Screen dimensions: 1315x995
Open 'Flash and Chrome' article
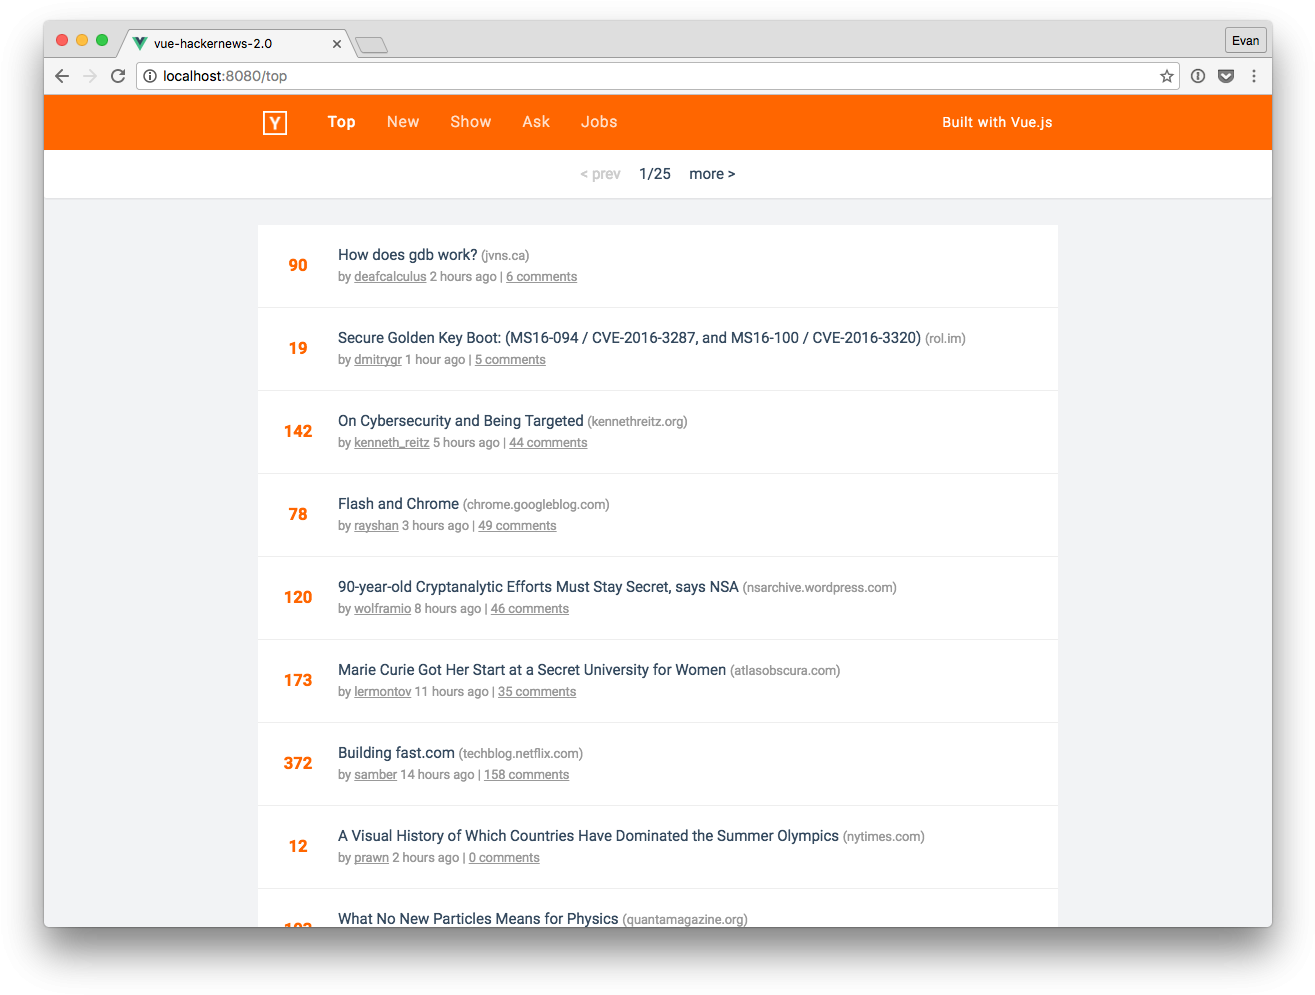click(x=398, y=504)
